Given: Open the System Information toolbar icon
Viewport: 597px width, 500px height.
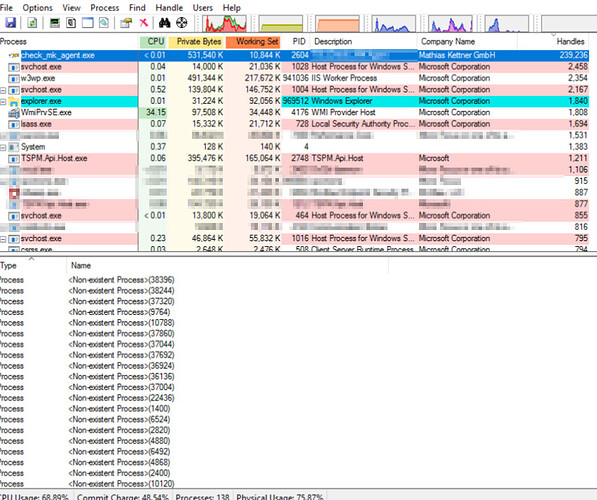Looking at the screenshot, I should [55, 23].
